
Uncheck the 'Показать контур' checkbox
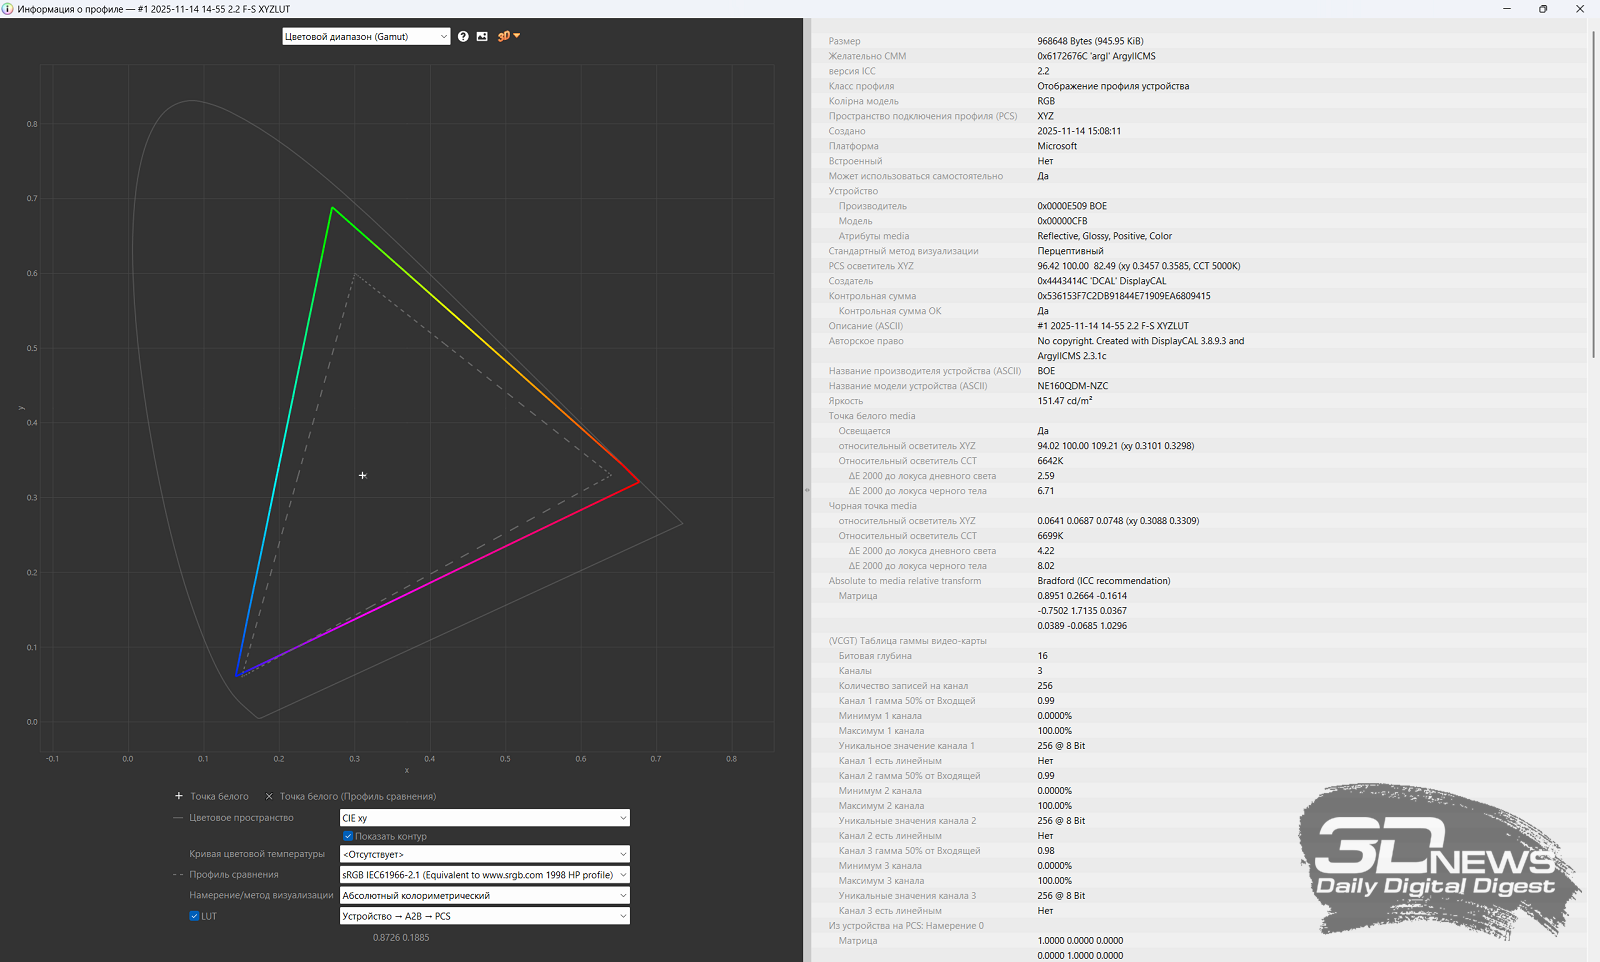[x=348, y=836]
